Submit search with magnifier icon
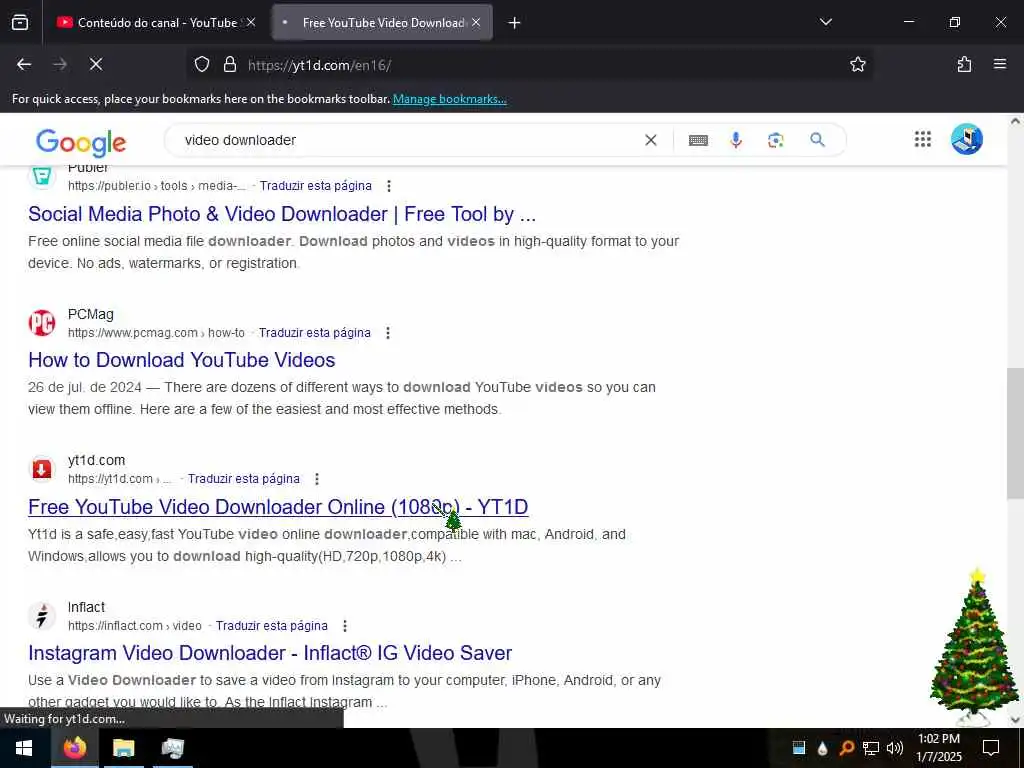Viewport: 1024px width, 768px height. click(x=817, y=140)
